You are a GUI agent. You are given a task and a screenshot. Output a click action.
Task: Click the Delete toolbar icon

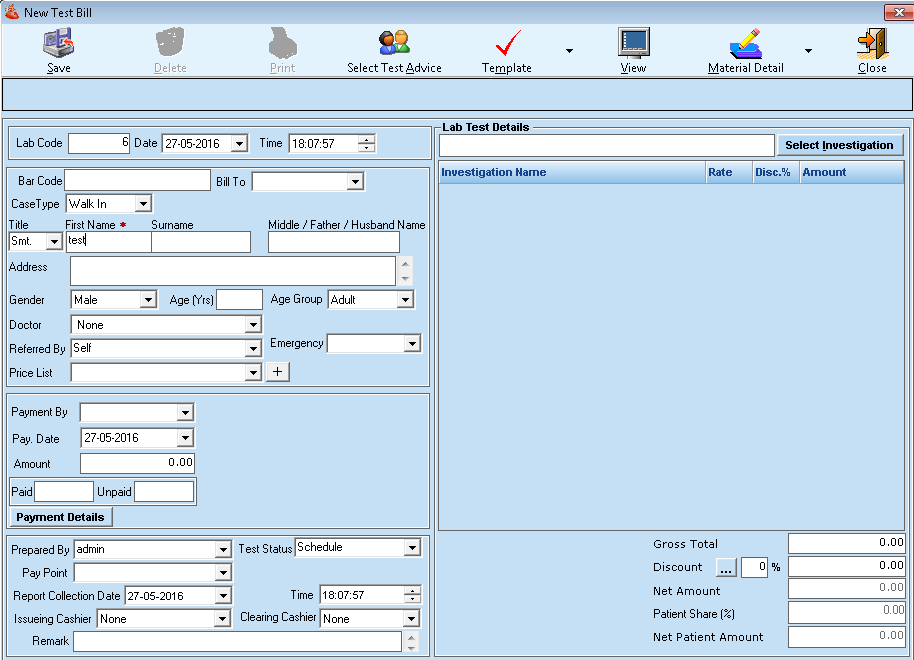[170, 43]
